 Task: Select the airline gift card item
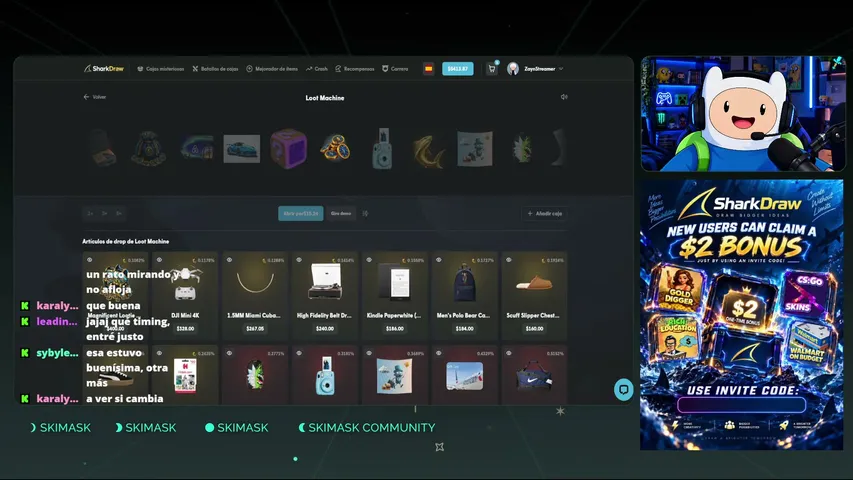(464, 376)
